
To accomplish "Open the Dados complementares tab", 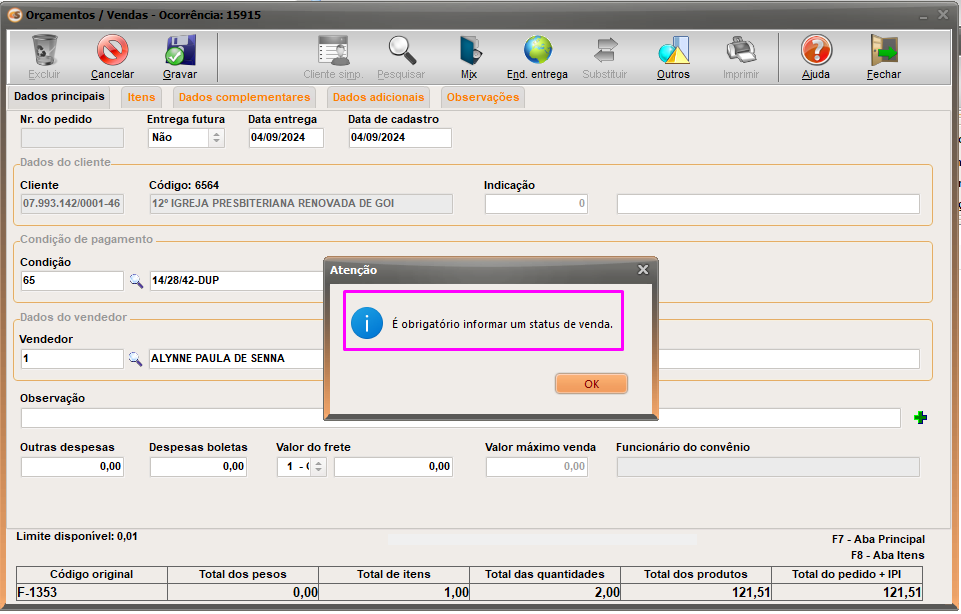I will tap(244, 97).
